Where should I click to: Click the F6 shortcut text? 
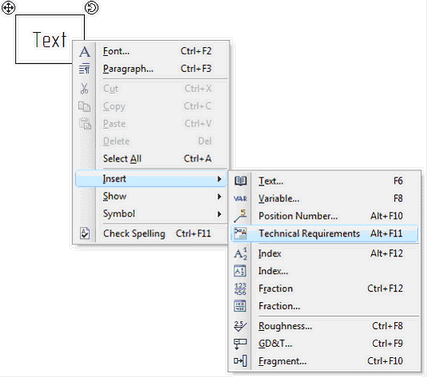pos(398,181)
